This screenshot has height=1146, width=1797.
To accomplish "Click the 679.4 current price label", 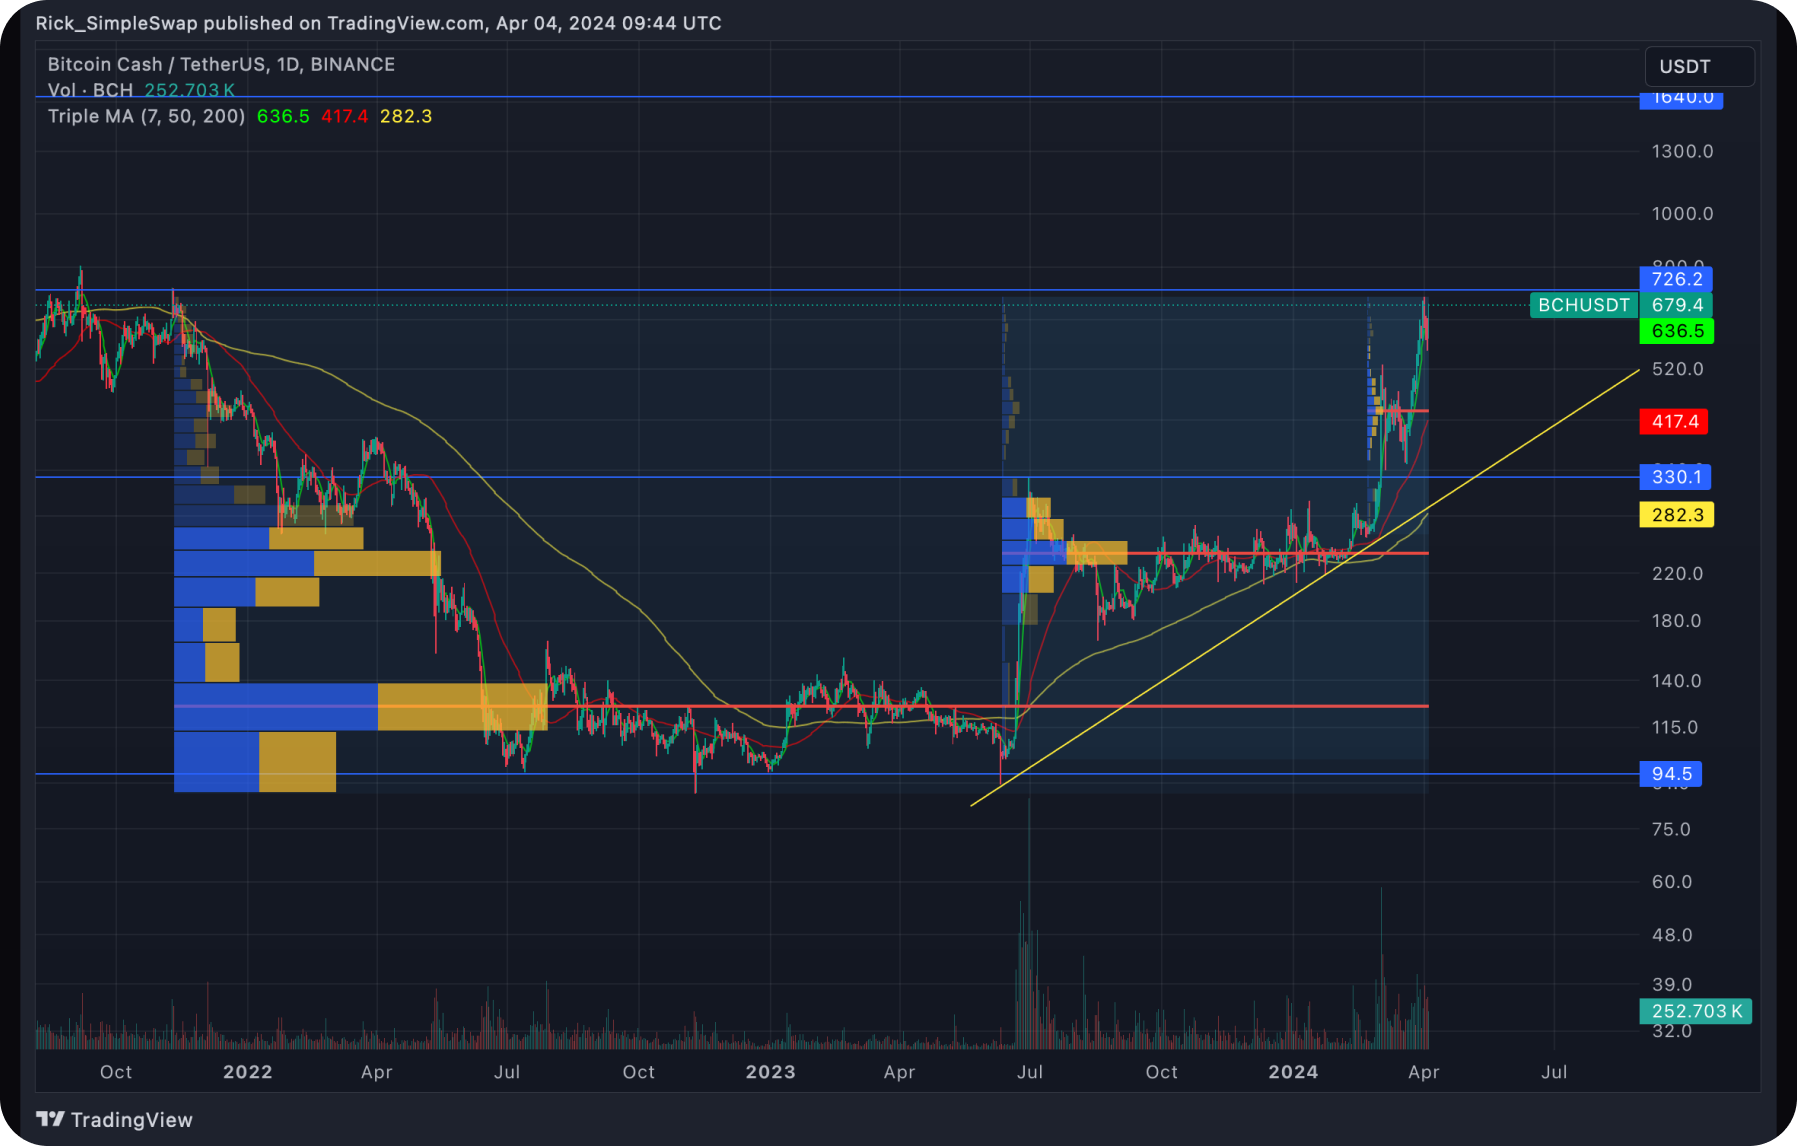I will pos(1676,305).
